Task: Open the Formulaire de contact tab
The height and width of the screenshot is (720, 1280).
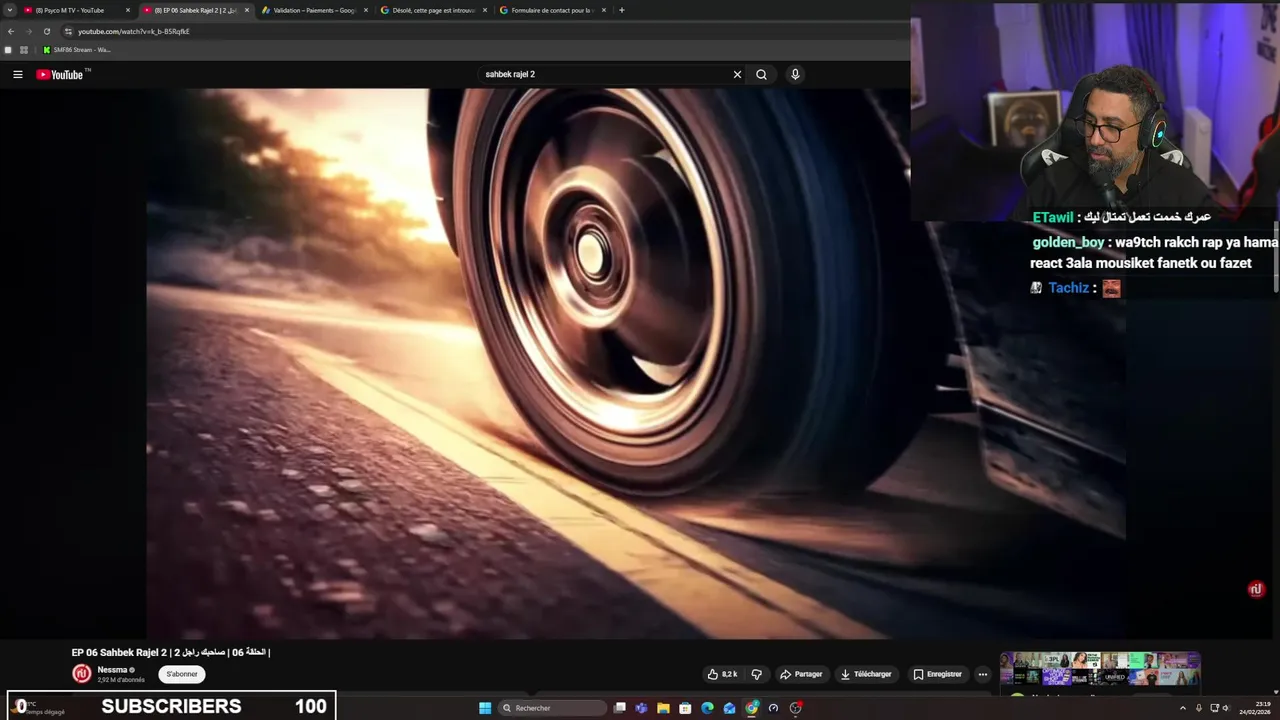Action: click(552, 10)
